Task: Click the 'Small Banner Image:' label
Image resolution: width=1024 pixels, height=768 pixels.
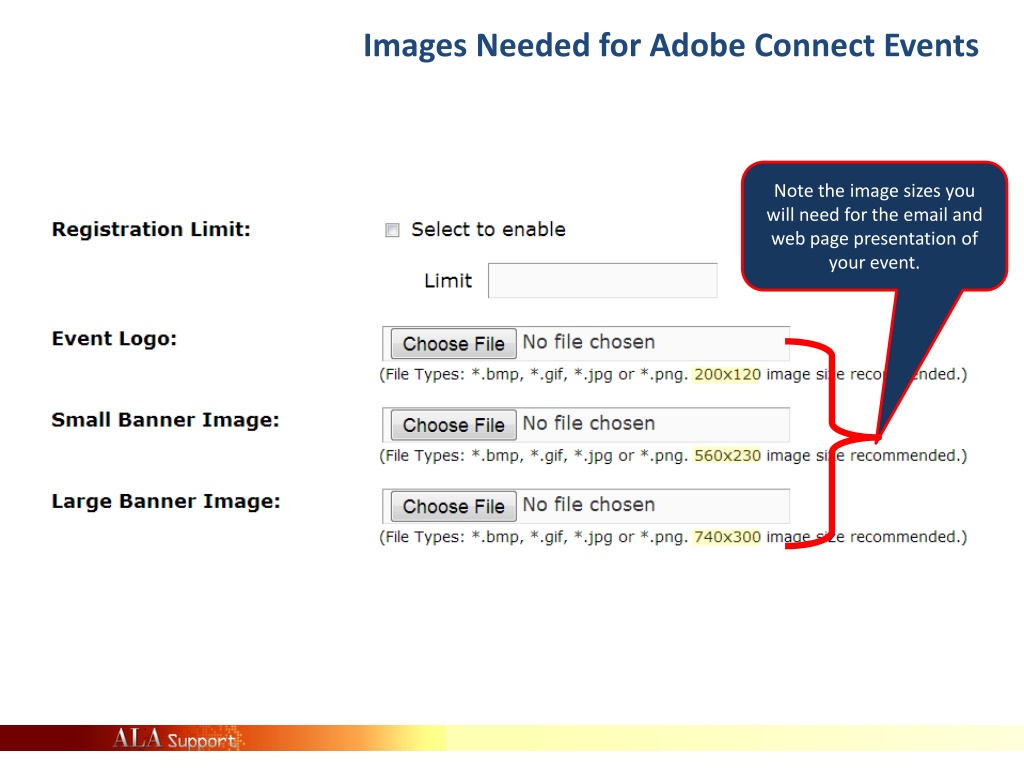Action: [x=165, y=420]
